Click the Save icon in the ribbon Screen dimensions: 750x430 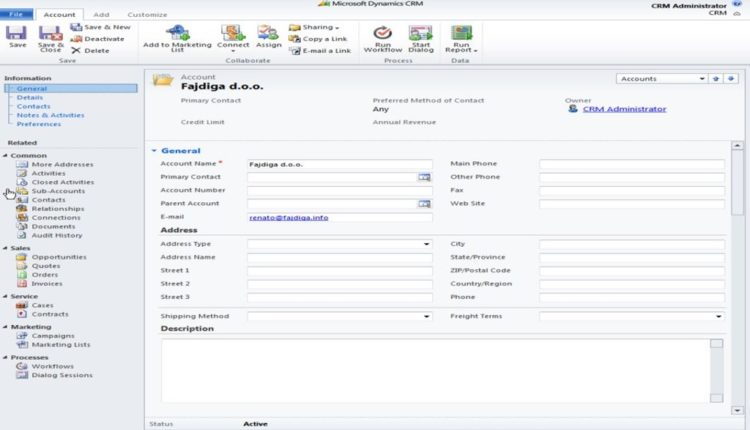(x=17, y=35)
